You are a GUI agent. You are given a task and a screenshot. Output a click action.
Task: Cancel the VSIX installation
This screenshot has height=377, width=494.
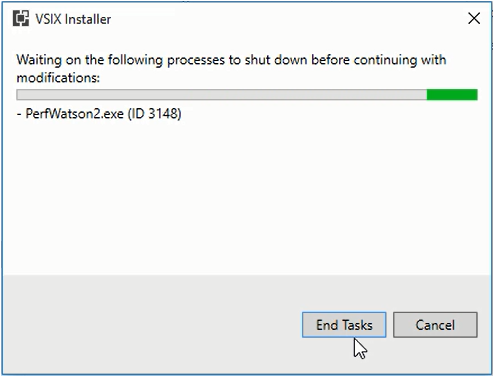(435, 325)
